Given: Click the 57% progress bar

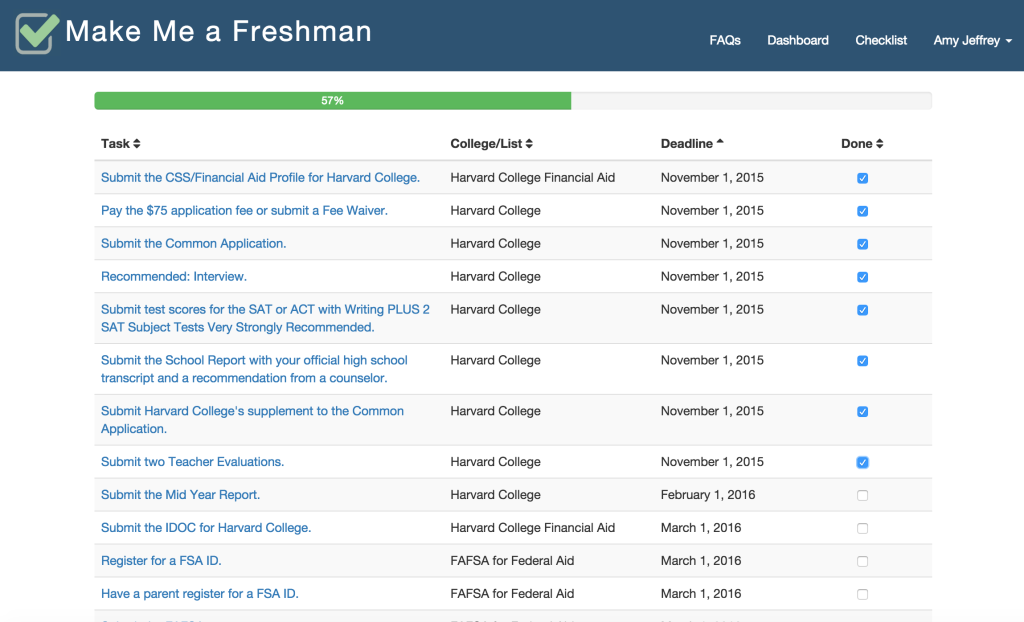Looking at the screenshot, I should (332, 100).
